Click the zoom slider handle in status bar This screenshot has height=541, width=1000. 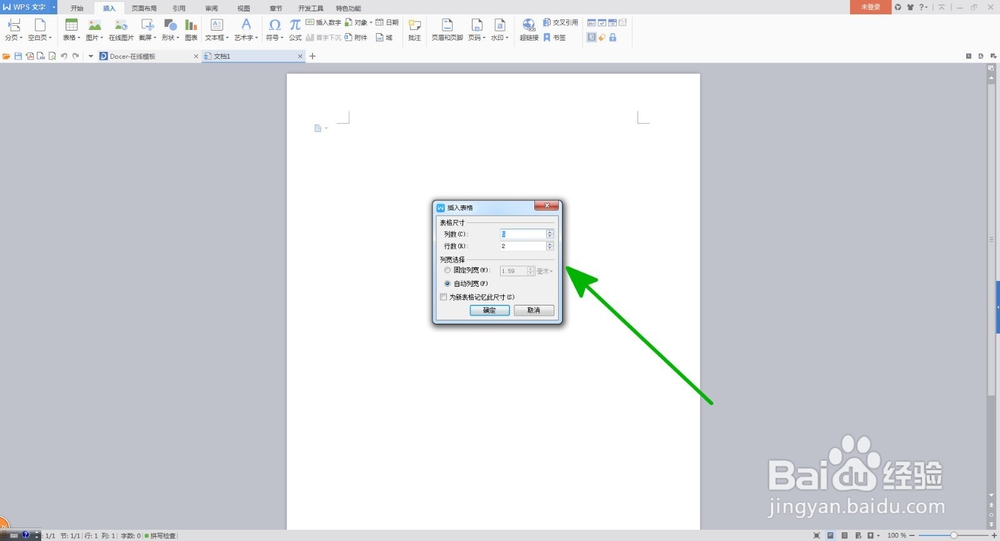point(954,535)
